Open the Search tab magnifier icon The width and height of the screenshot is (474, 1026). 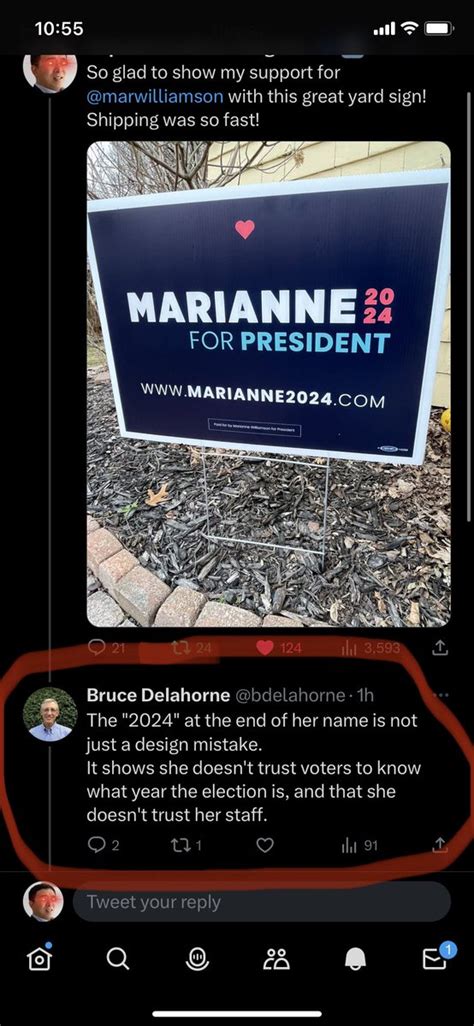pos(118,959)
